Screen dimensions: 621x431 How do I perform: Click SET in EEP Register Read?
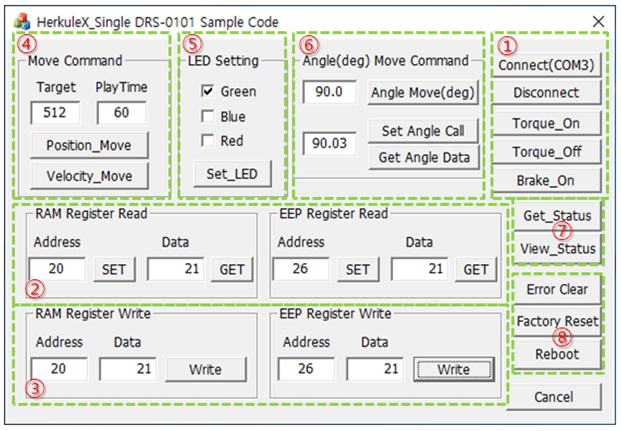358,270
